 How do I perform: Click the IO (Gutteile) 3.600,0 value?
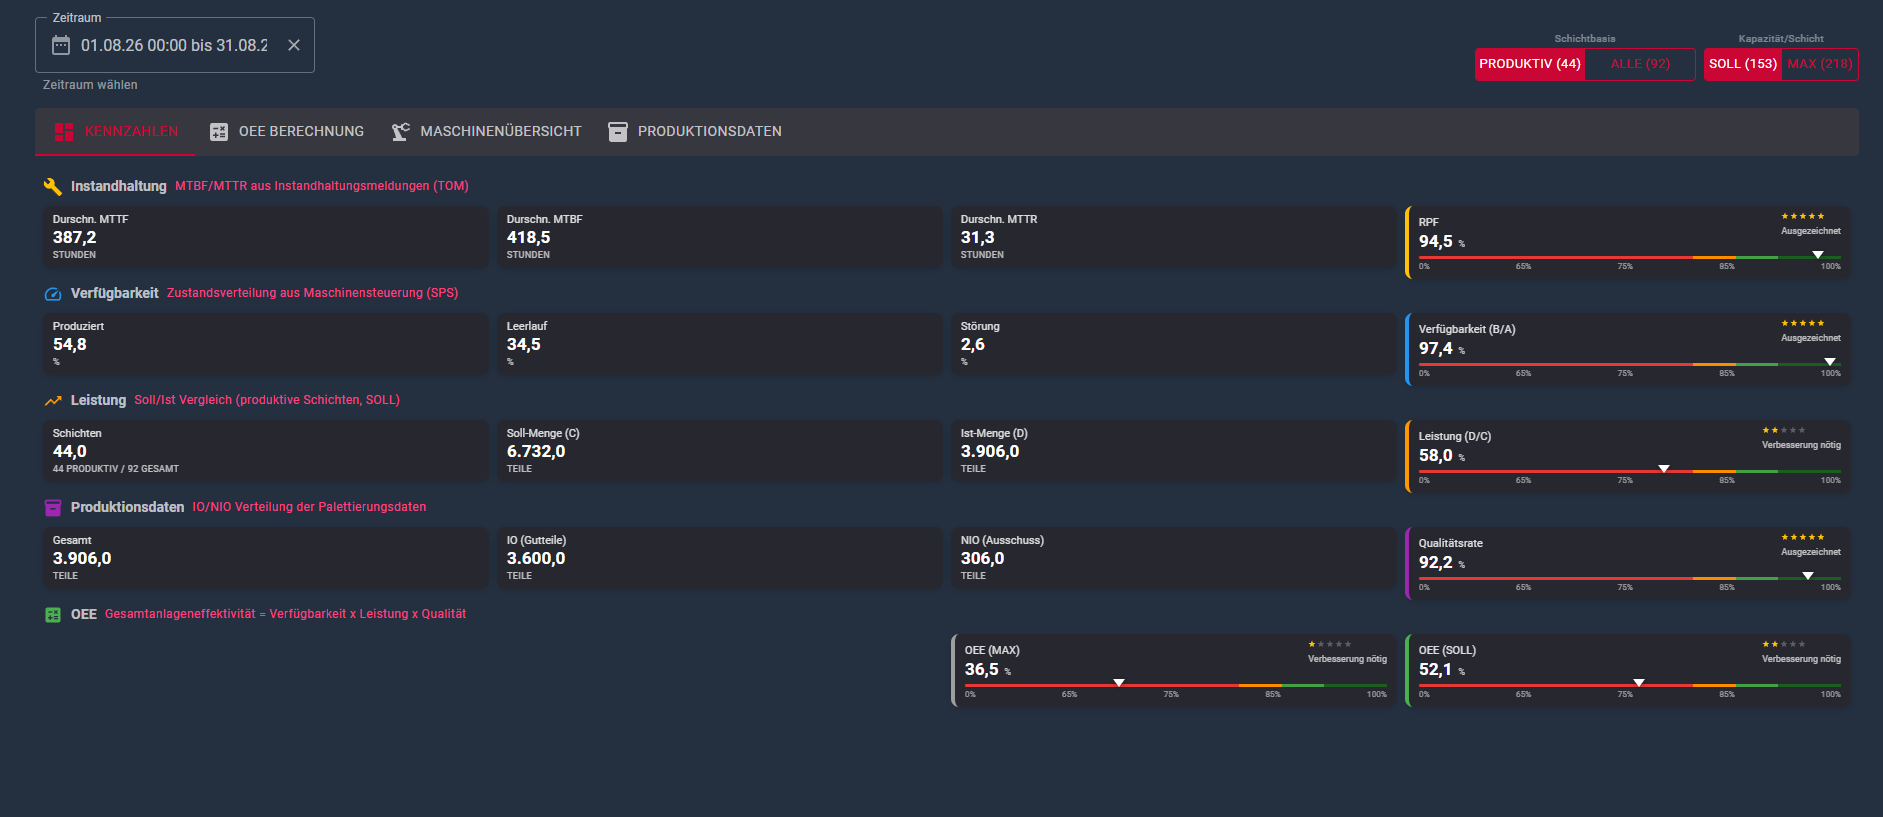[536, 559]
